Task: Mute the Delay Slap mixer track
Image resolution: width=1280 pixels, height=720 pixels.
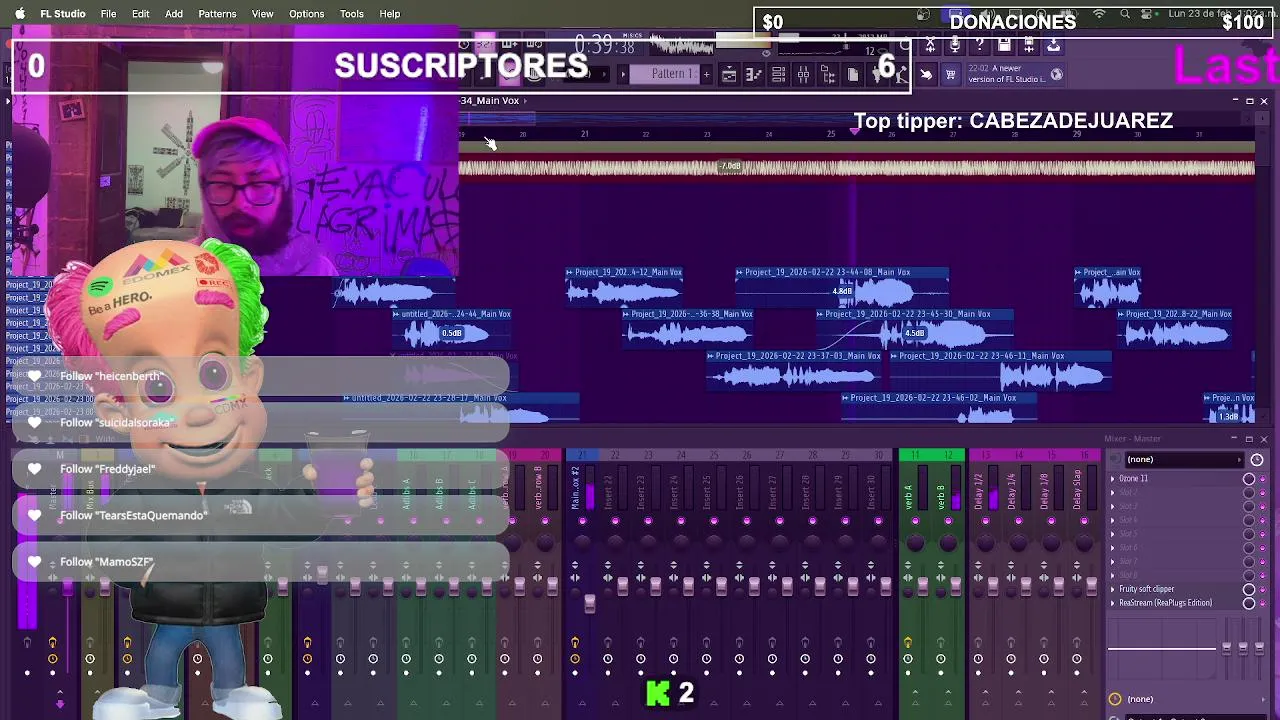Action: (1084, 521)
